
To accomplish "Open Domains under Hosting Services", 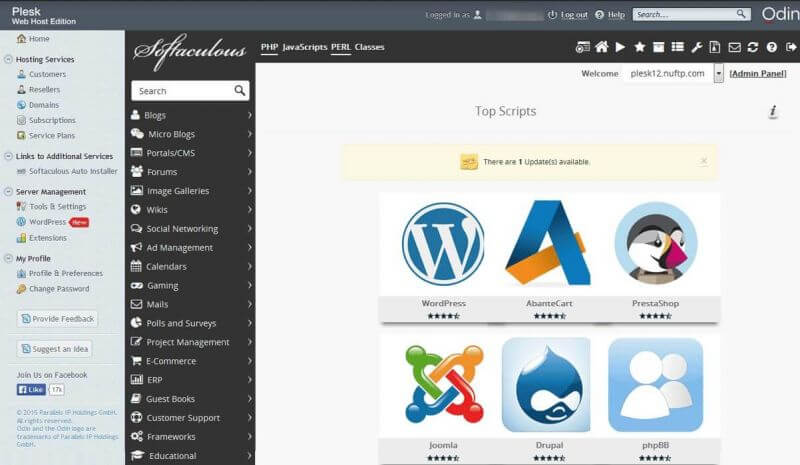I will pos(43,105).
